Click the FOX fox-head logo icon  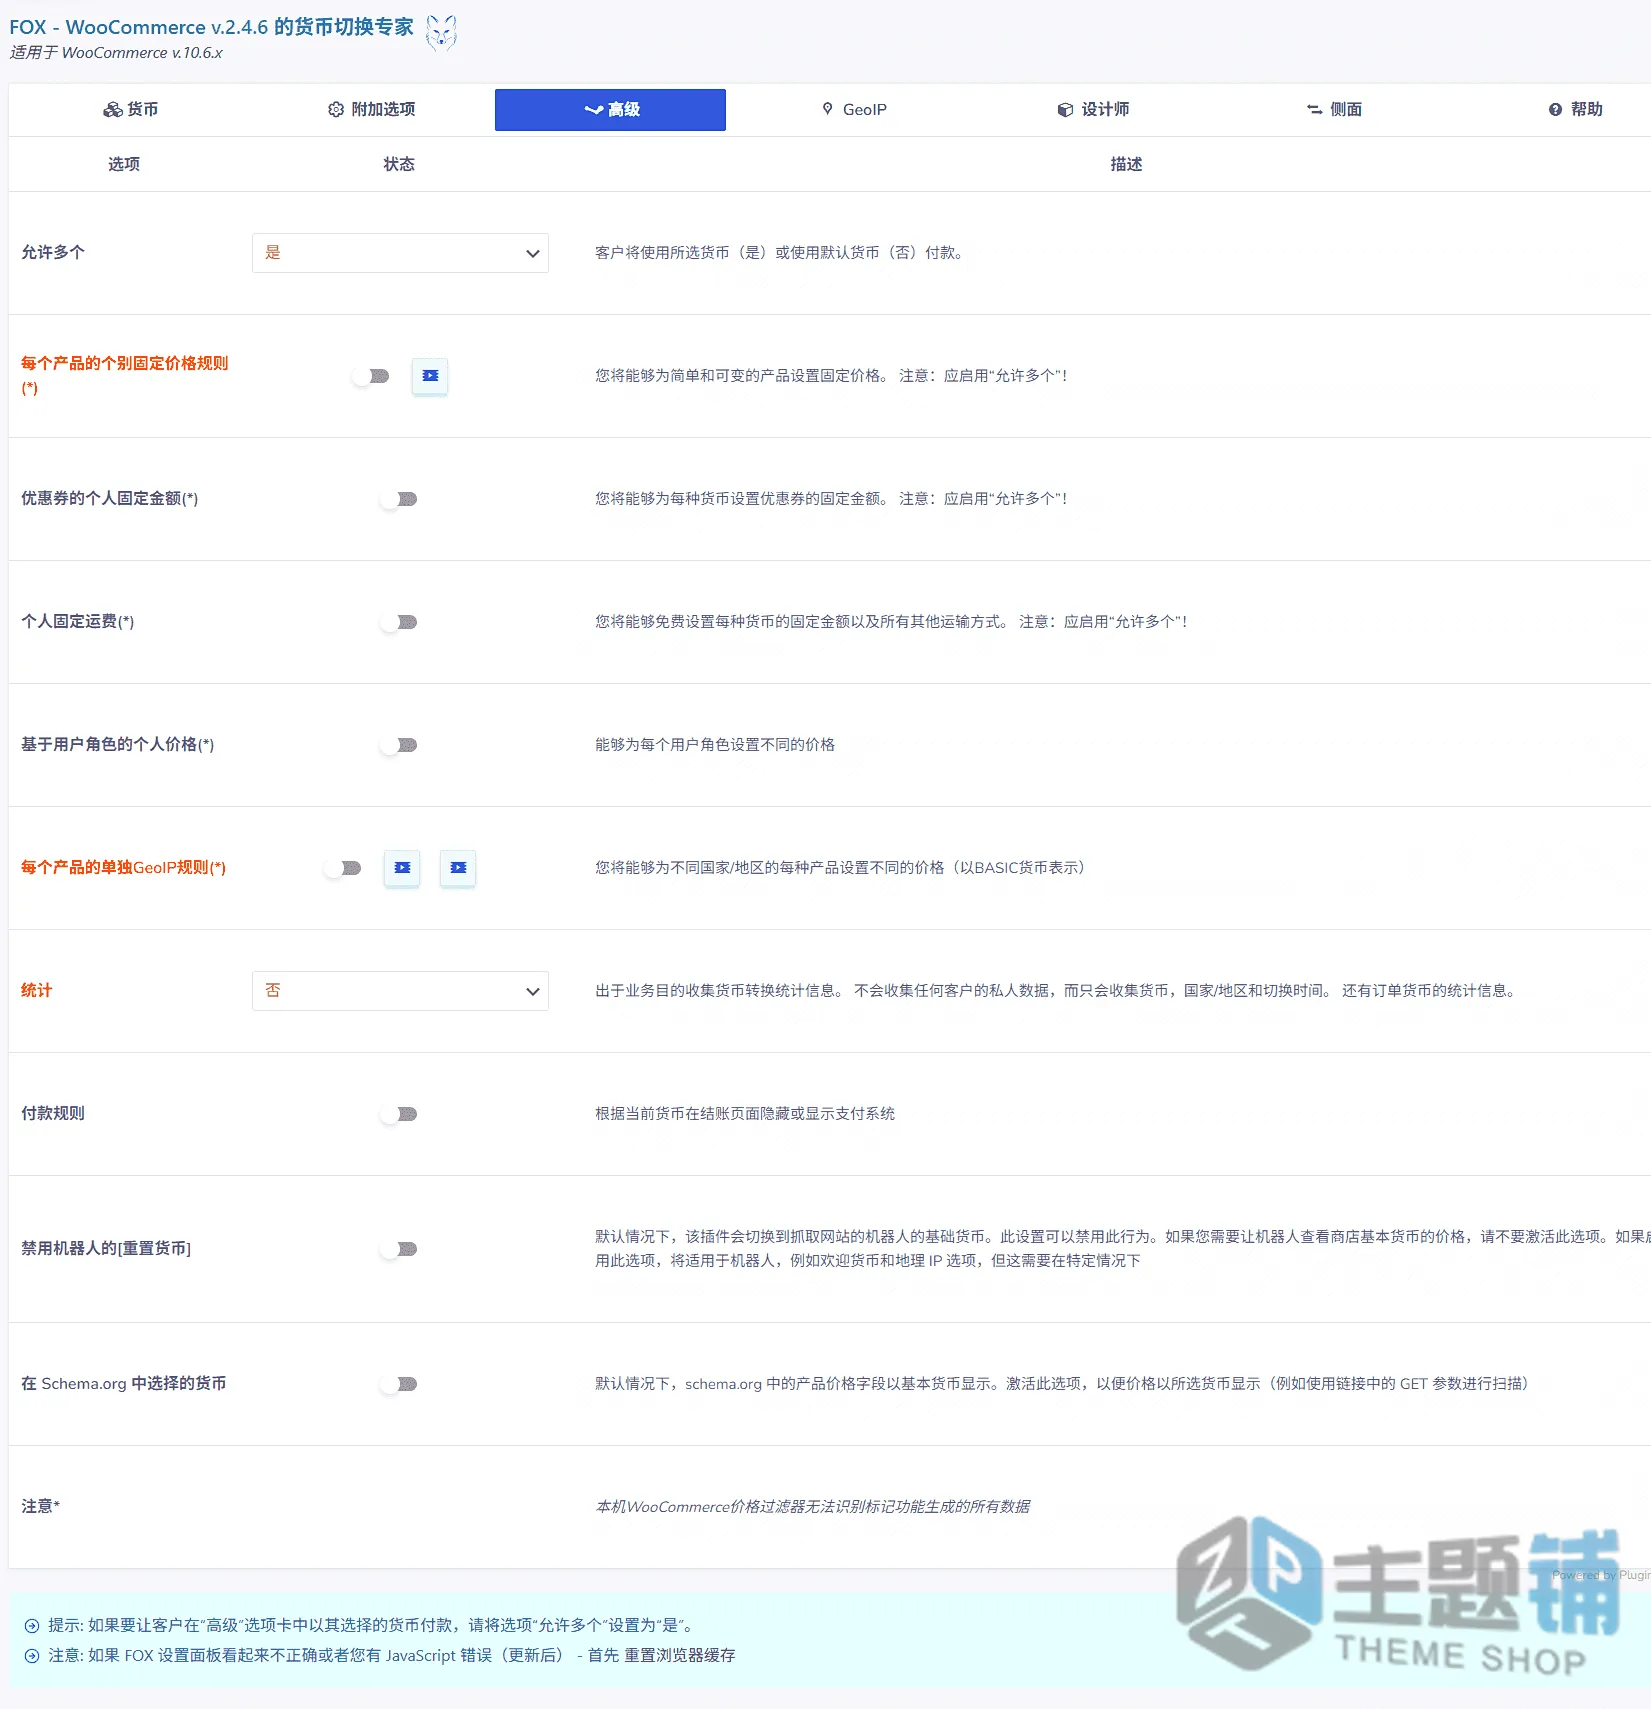441,34
